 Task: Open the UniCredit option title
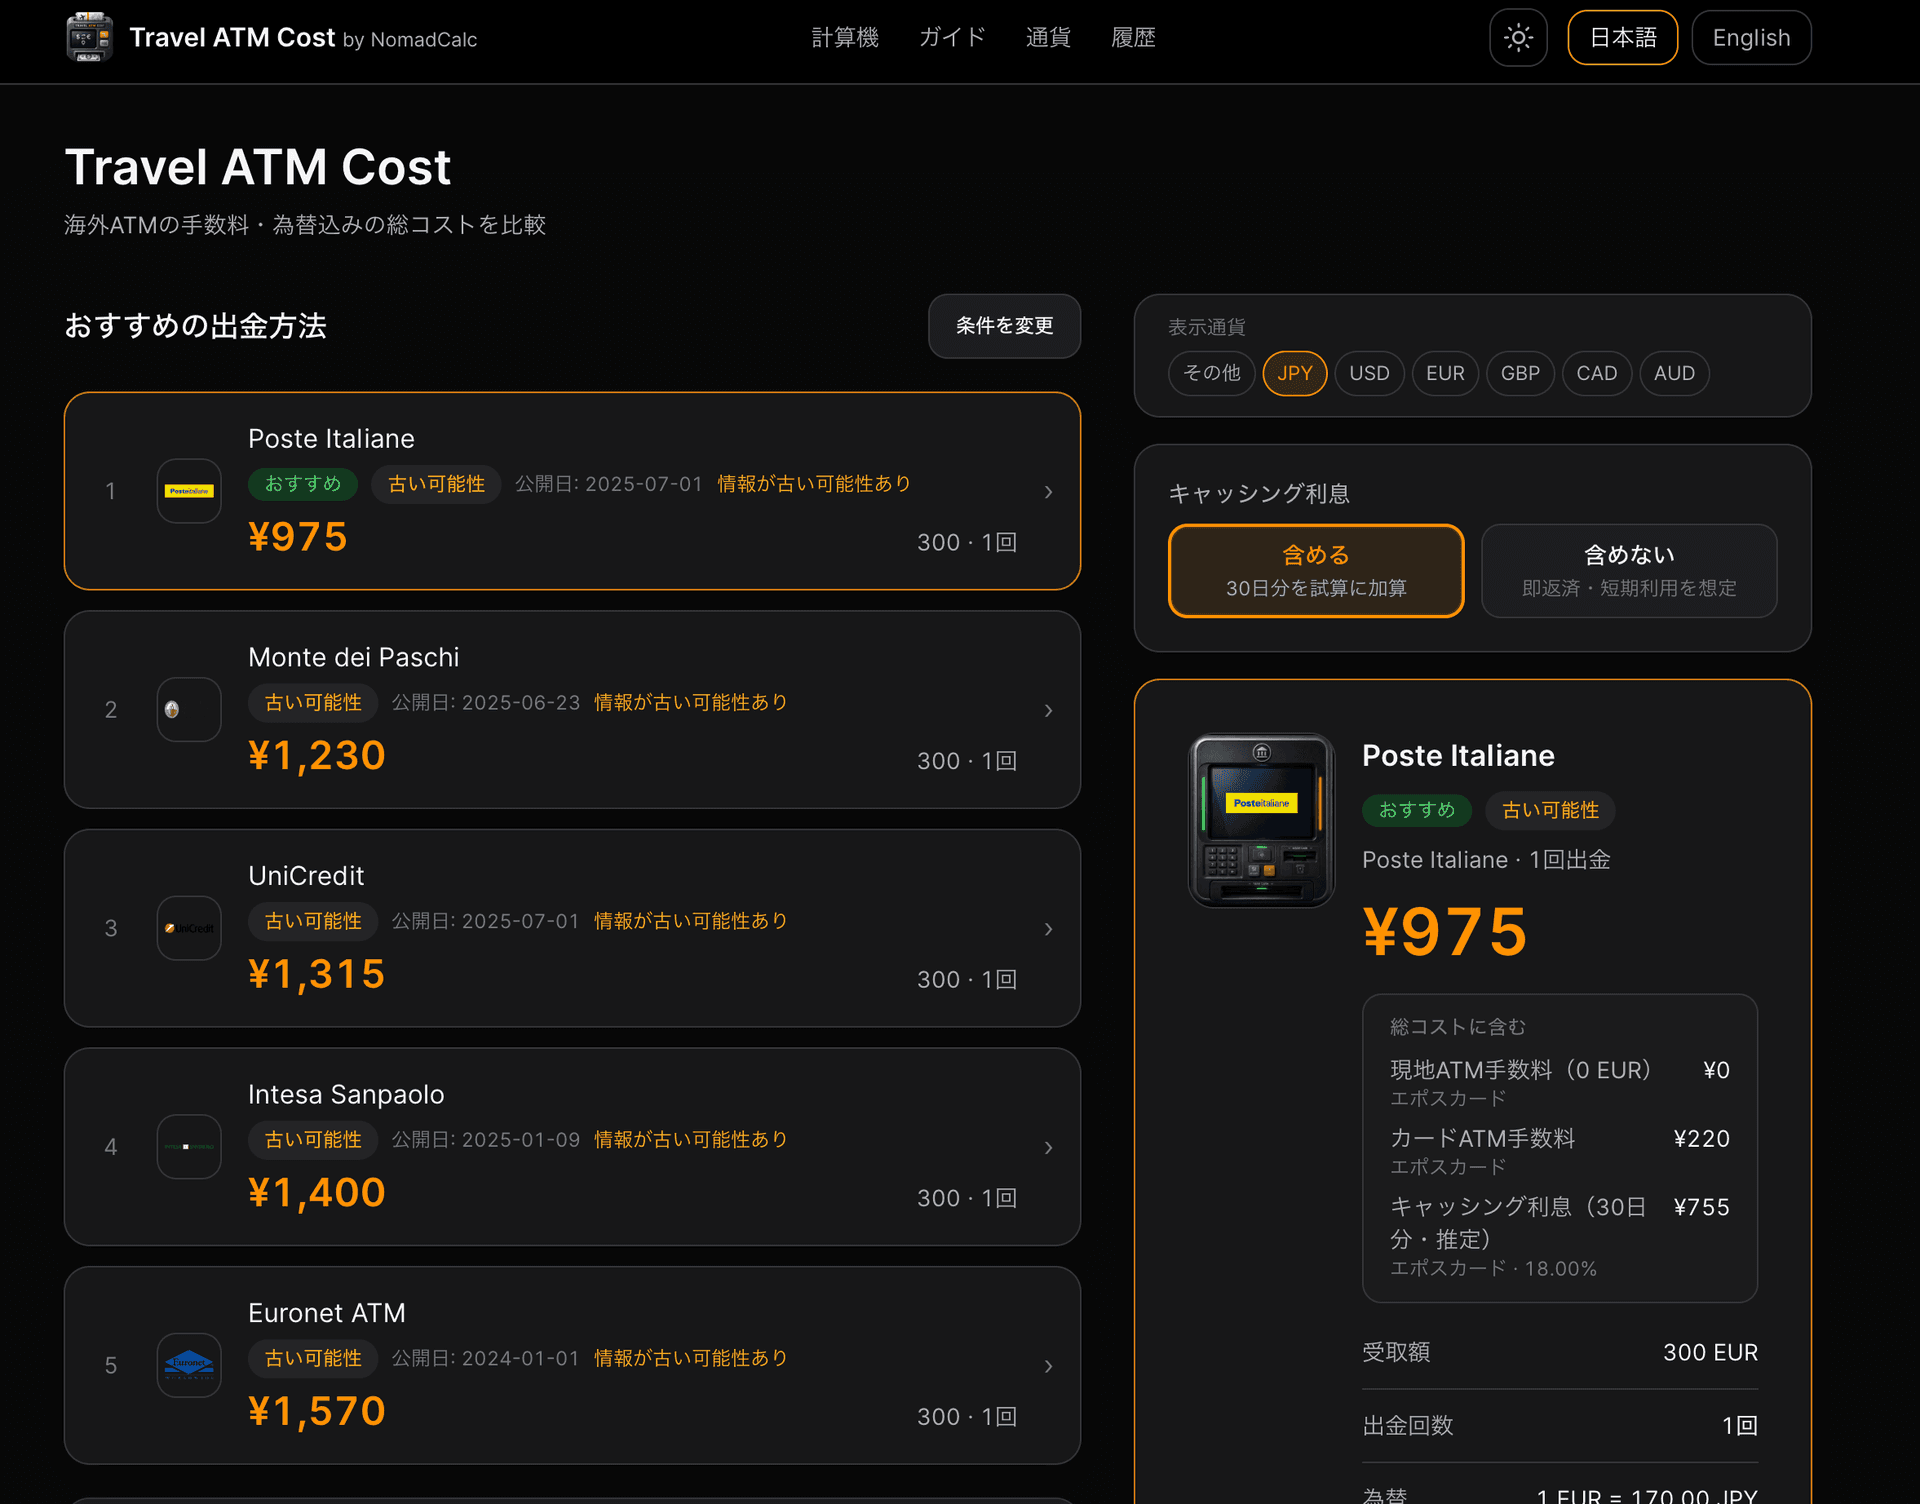click(306, 876)
